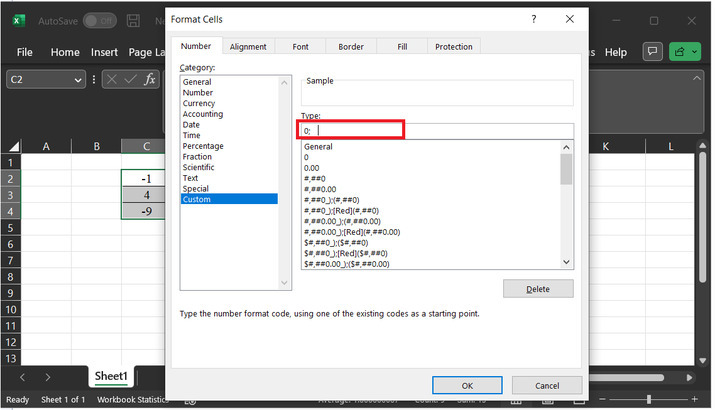Open the Comments pane icon
The image size is (715, 410).
tap(652, 52)
